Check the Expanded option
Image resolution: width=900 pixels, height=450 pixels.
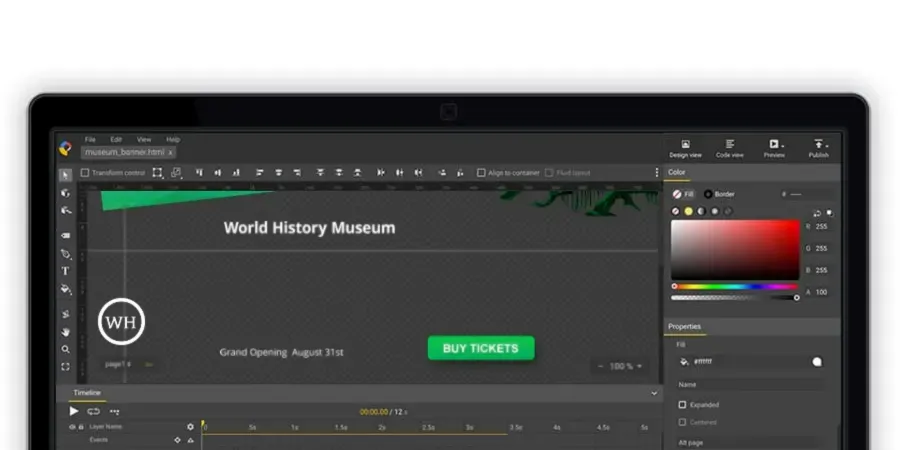pos(683,405)
